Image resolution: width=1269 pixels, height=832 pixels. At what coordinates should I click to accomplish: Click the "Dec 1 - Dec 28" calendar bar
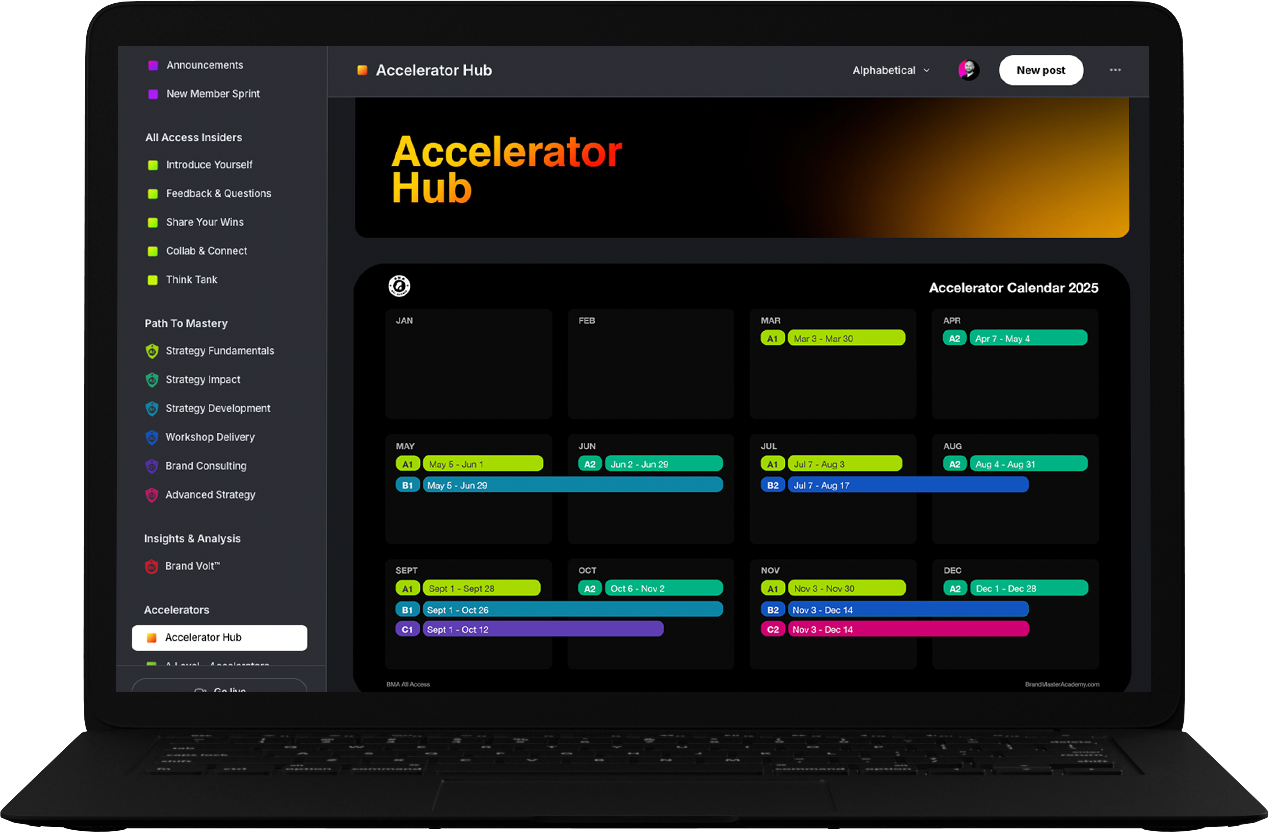click(1028, 588)
